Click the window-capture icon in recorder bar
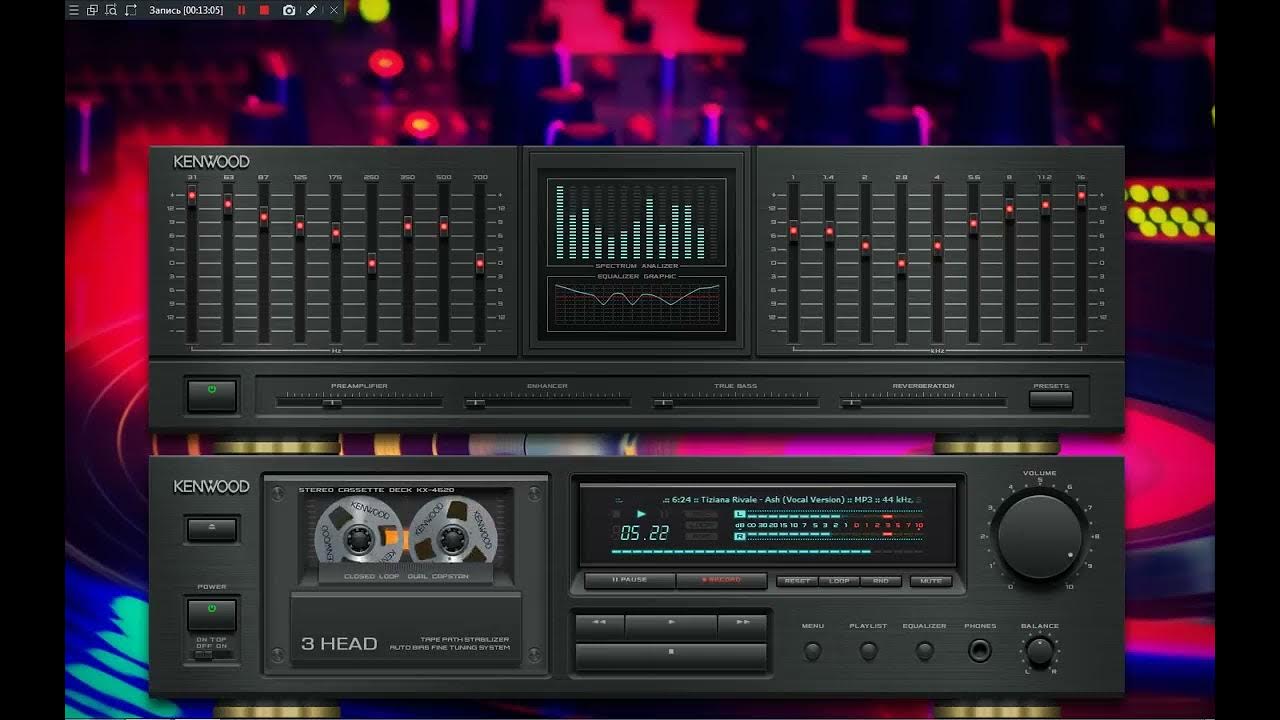This screenshot has width=1280, height=720. 92,10
